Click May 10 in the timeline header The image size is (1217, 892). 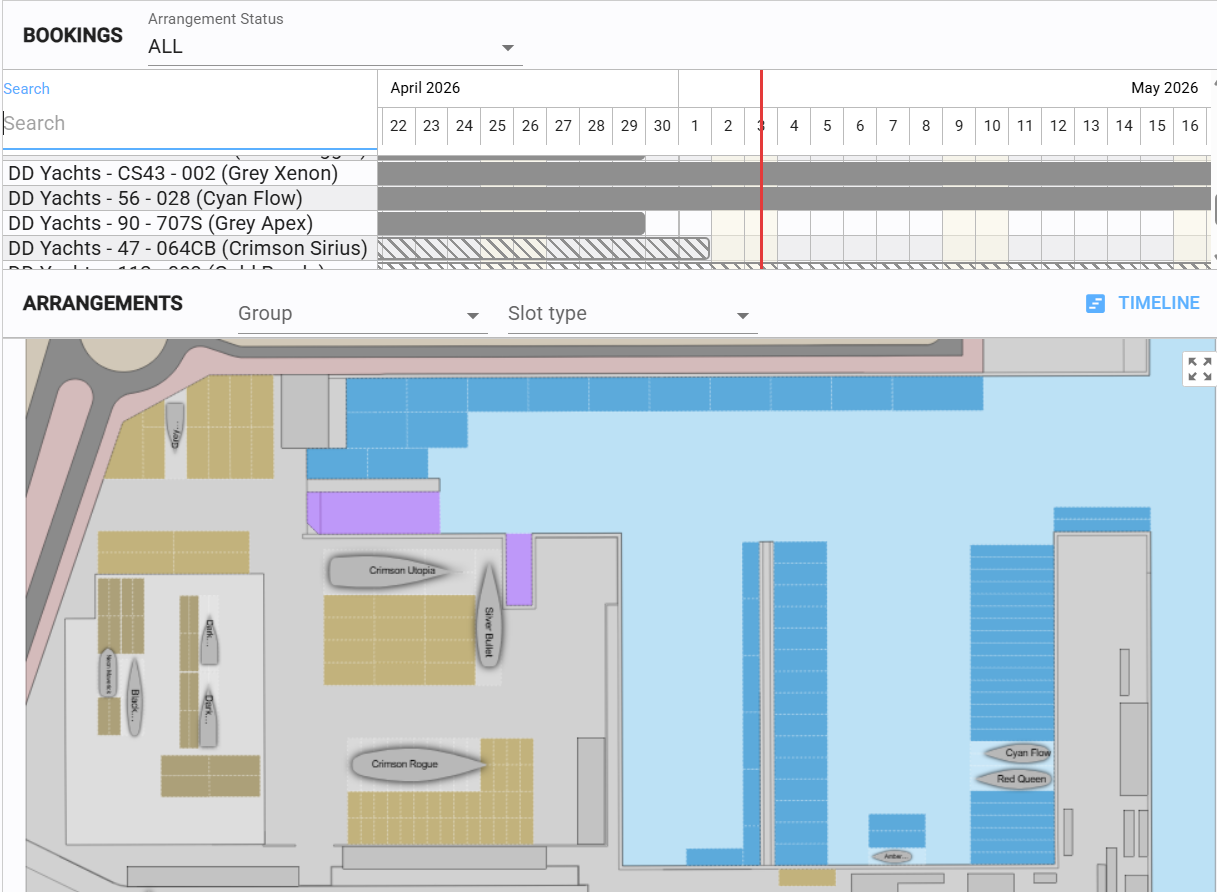coord(992,126)
